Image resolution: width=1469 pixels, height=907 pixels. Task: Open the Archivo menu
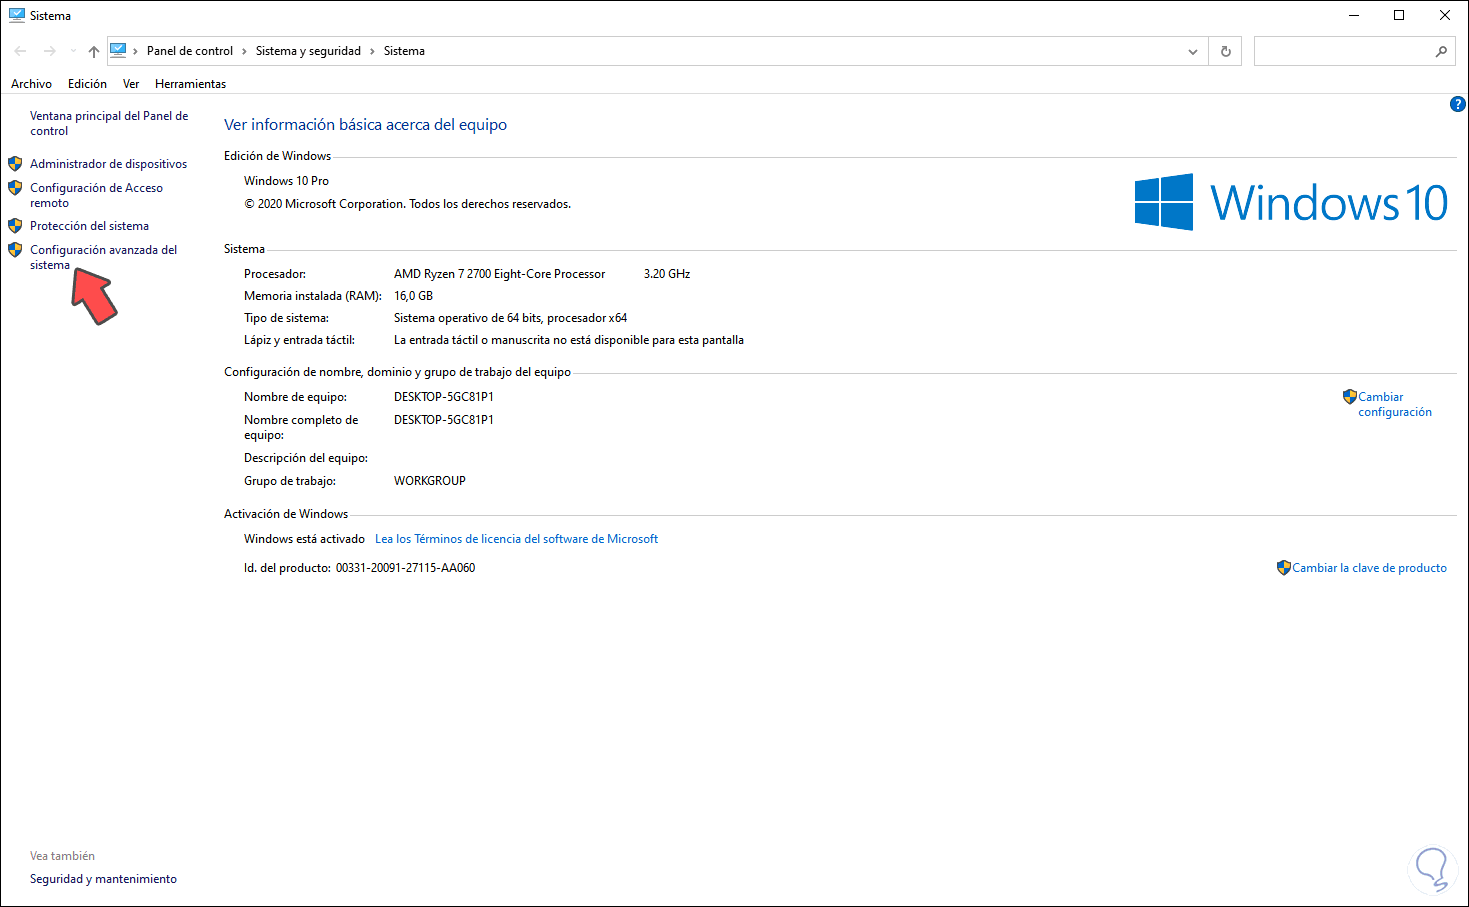(31, 84)
